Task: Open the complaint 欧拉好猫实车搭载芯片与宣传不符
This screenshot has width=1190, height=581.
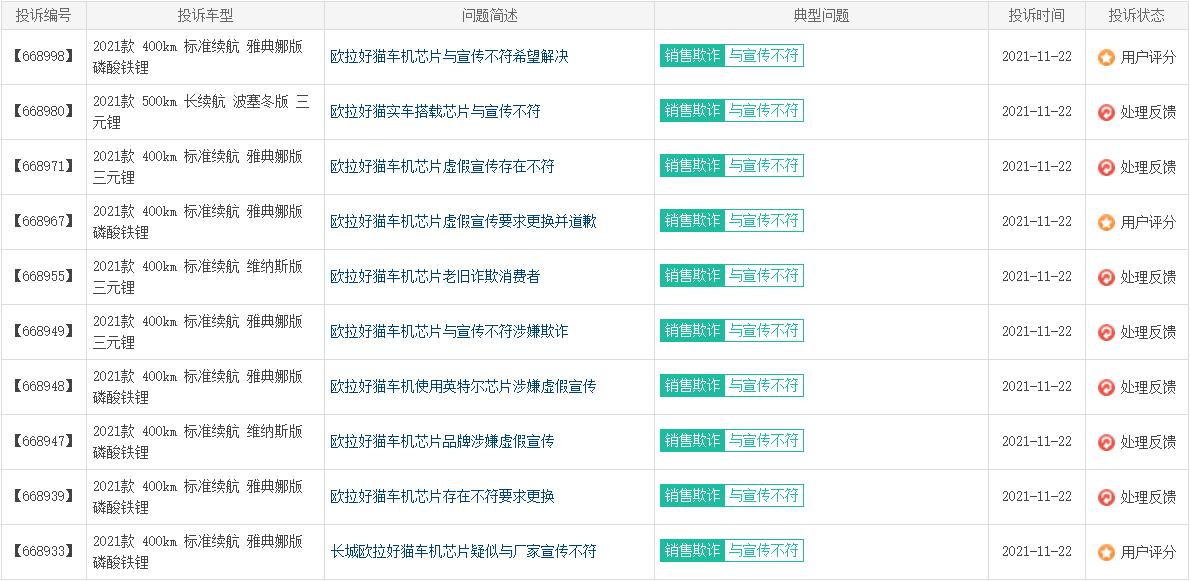Action: point(435,112)
